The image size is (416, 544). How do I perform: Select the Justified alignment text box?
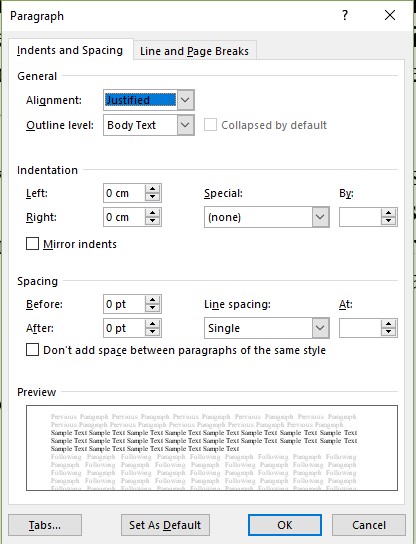pyautogui.click(x=141, y=100)
